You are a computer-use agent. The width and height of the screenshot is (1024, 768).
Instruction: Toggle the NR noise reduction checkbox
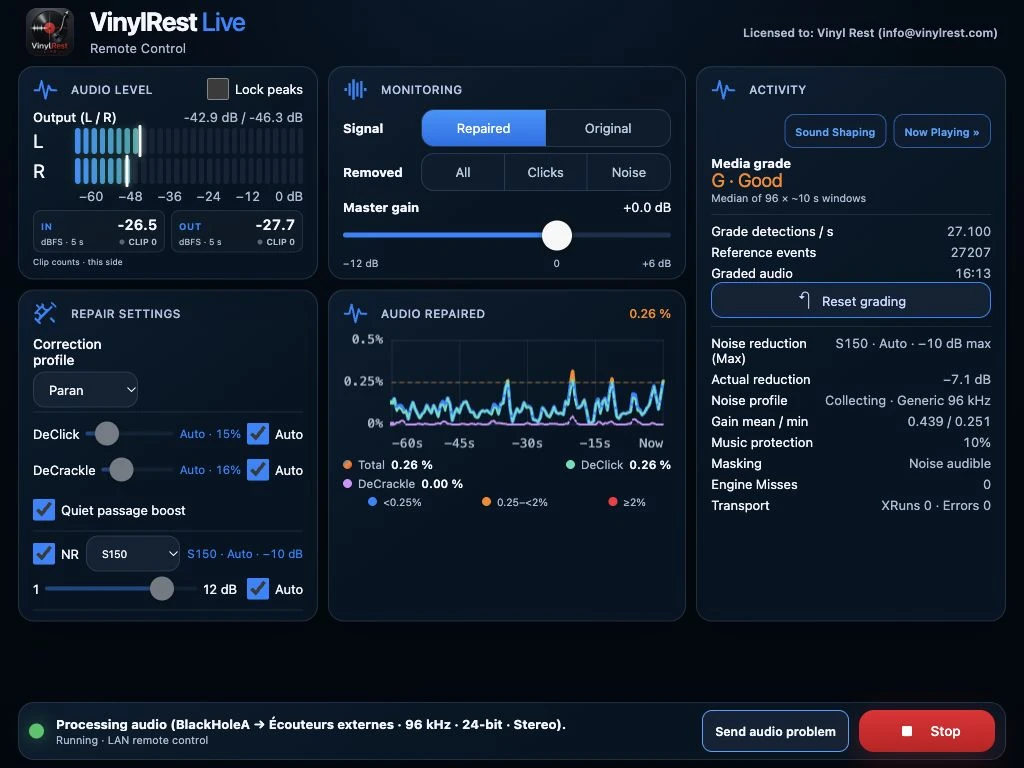click(x=44, y=554)
